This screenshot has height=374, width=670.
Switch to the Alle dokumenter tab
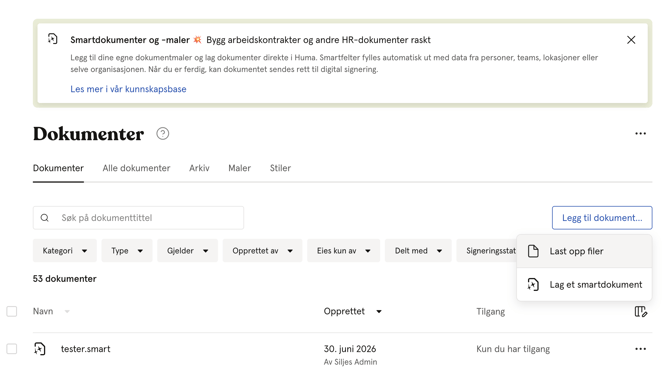pyautogui.click(x=136, y=168)
